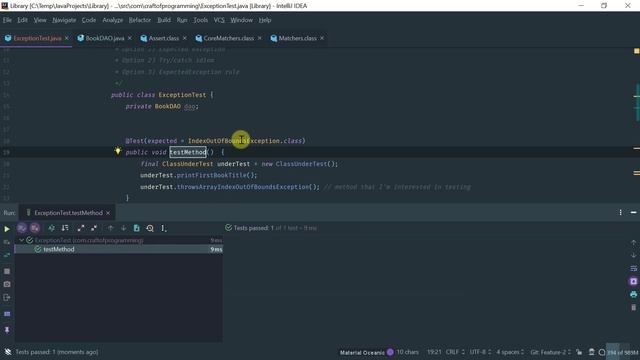Open the Navigate menu

pyautogui.click(x=64, y=20)
